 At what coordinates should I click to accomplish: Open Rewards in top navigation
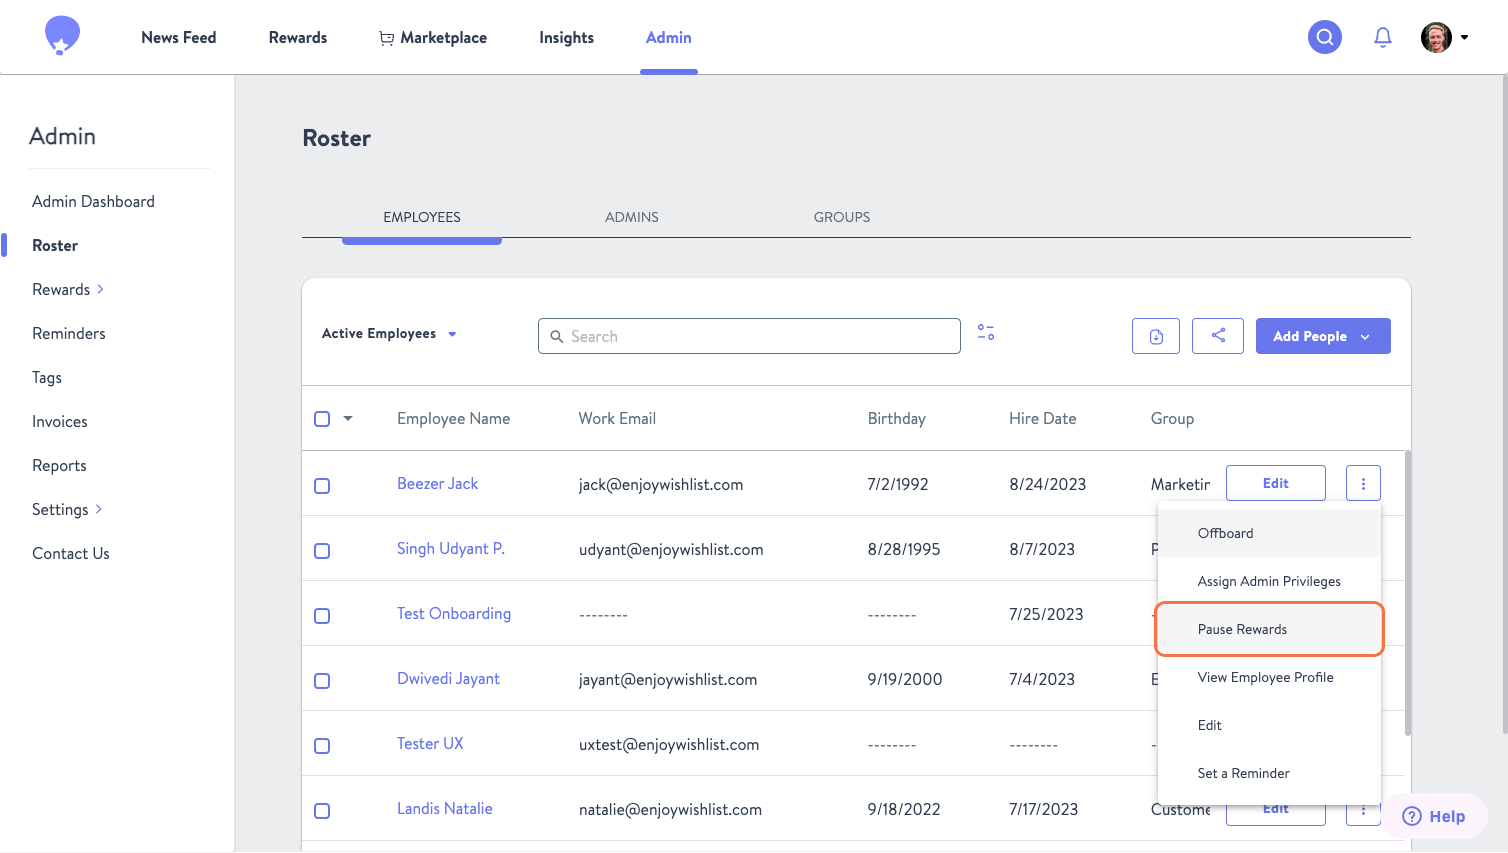[298, 37]
